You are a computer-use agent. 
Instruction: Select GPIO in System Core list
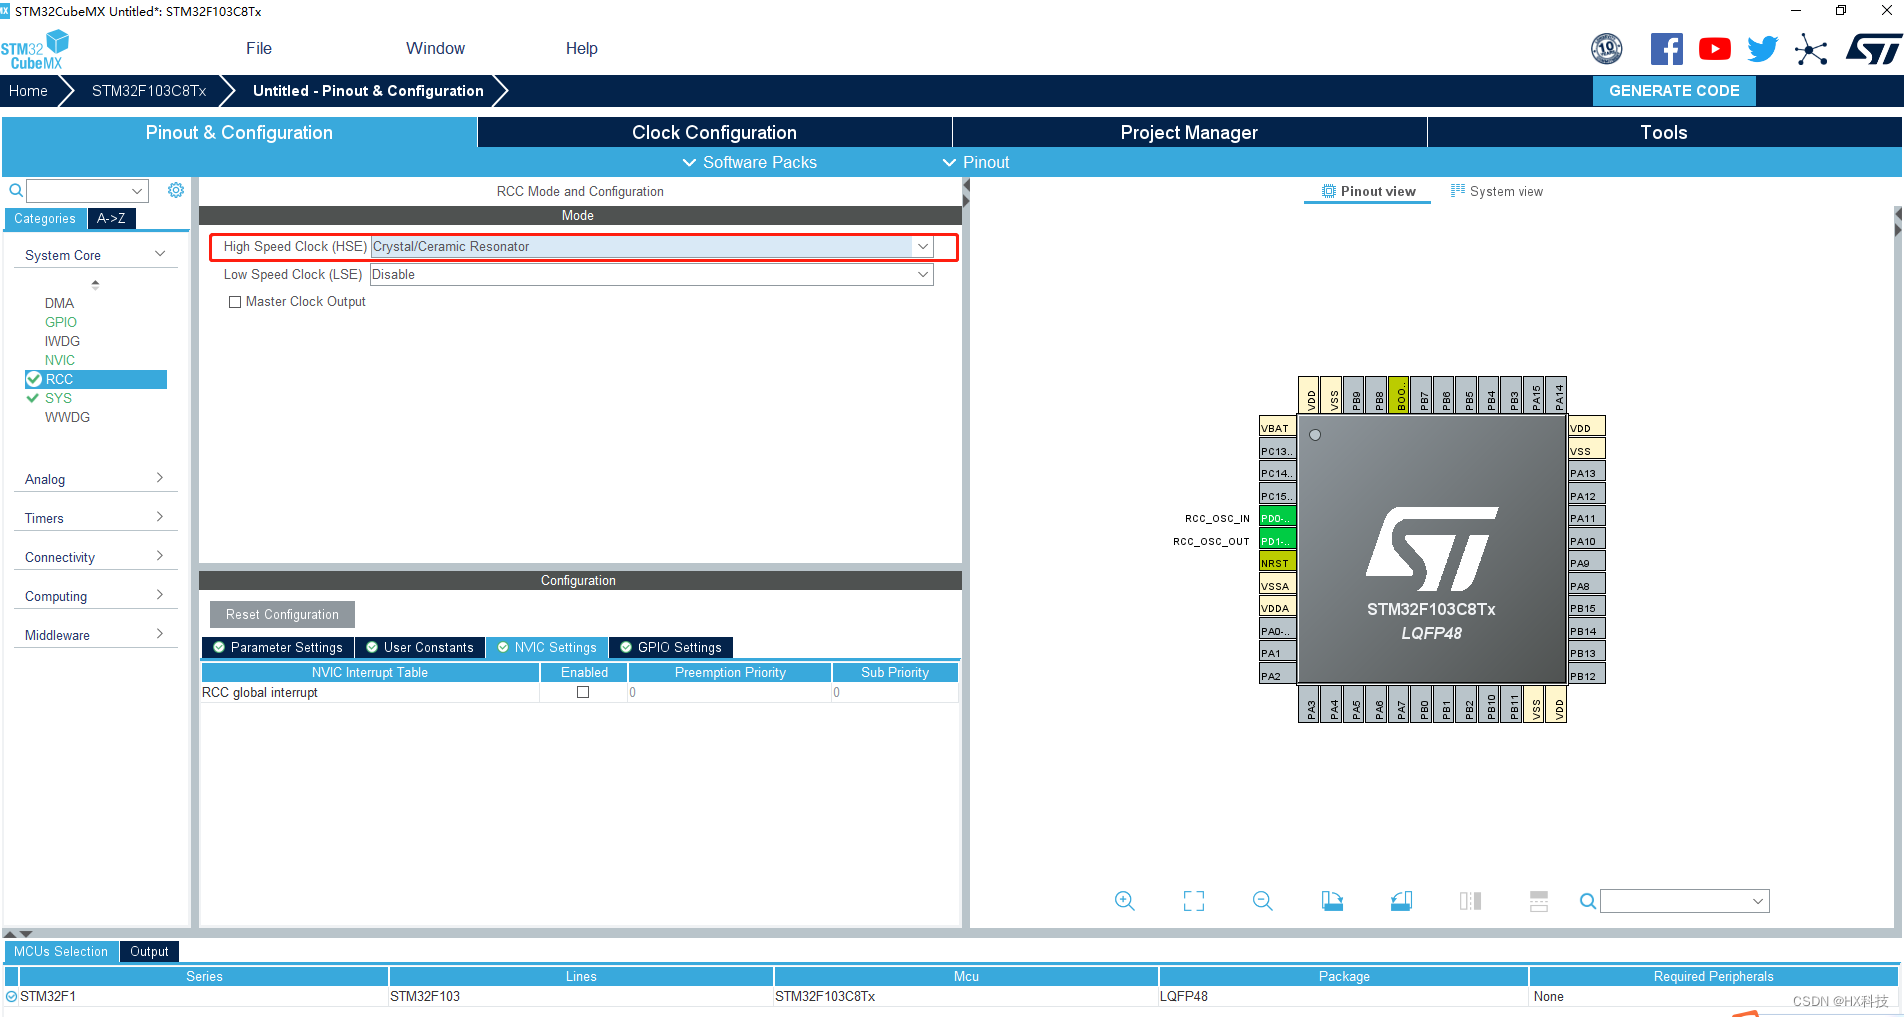pos(60,322)
